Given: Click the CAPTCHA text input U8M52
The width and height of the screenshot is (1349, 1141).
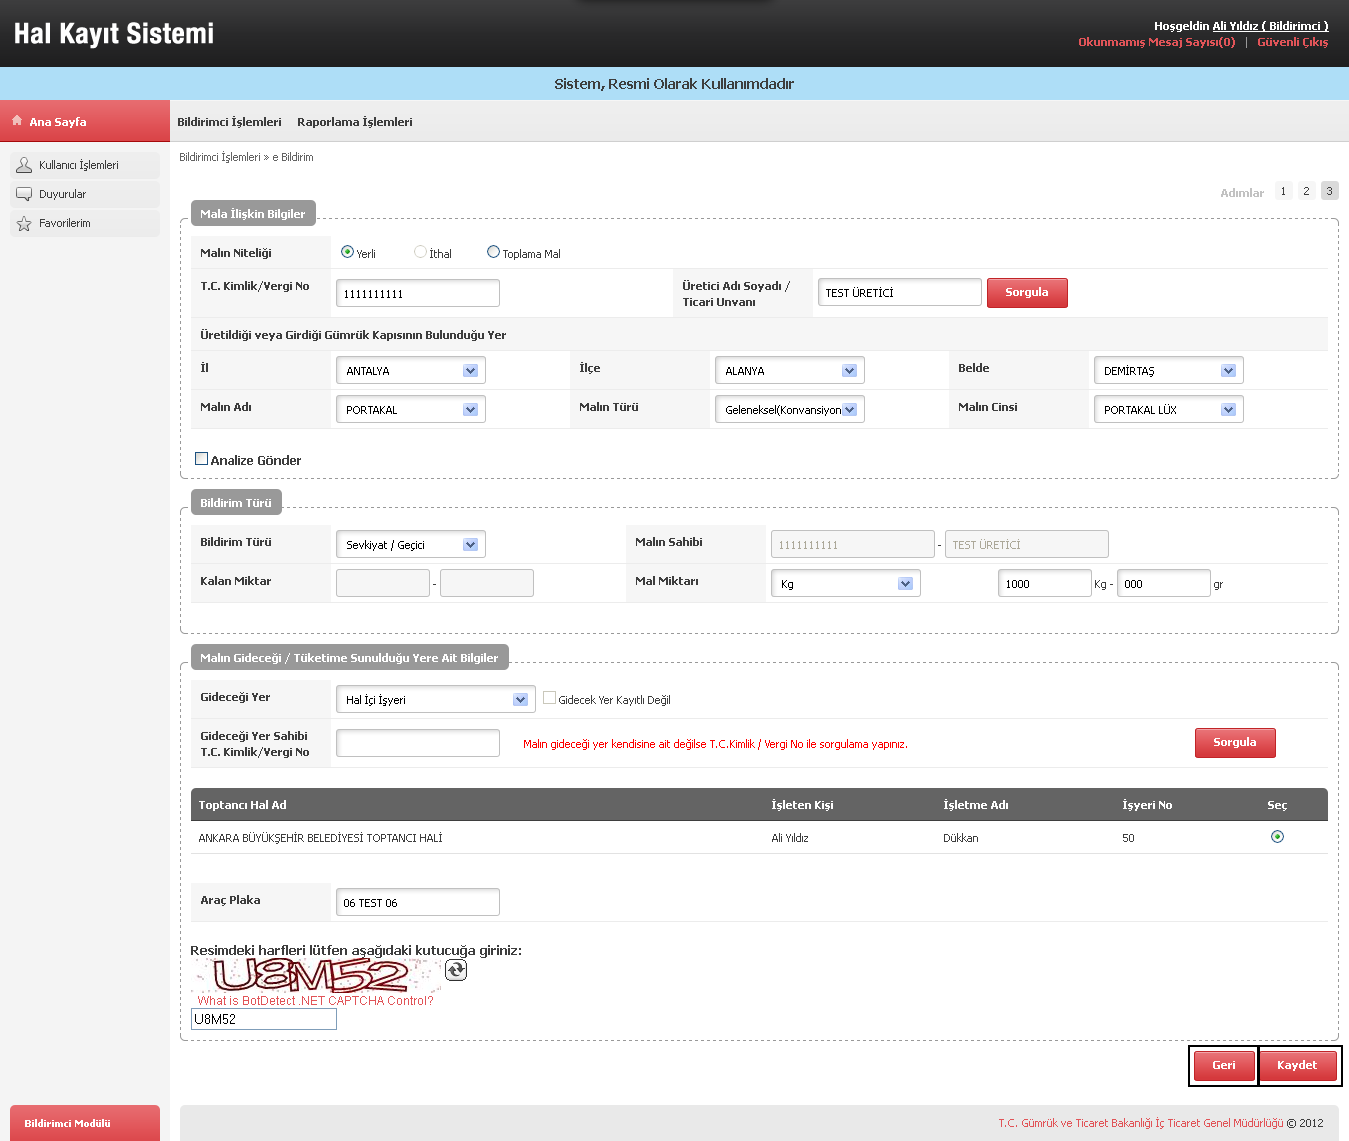Looking at the screenshot, I should tap(264, 1019).
